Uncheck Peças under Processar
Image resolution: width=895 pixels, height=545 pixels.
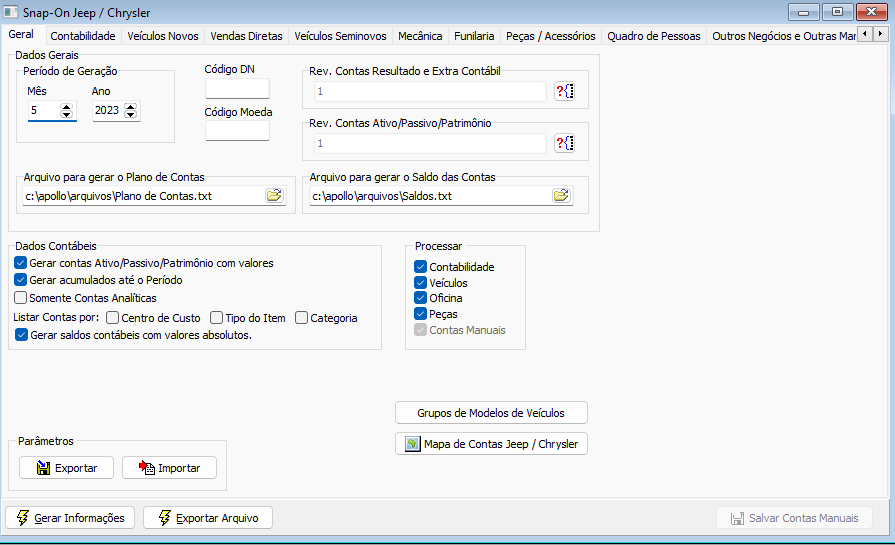tap(421, 314)
